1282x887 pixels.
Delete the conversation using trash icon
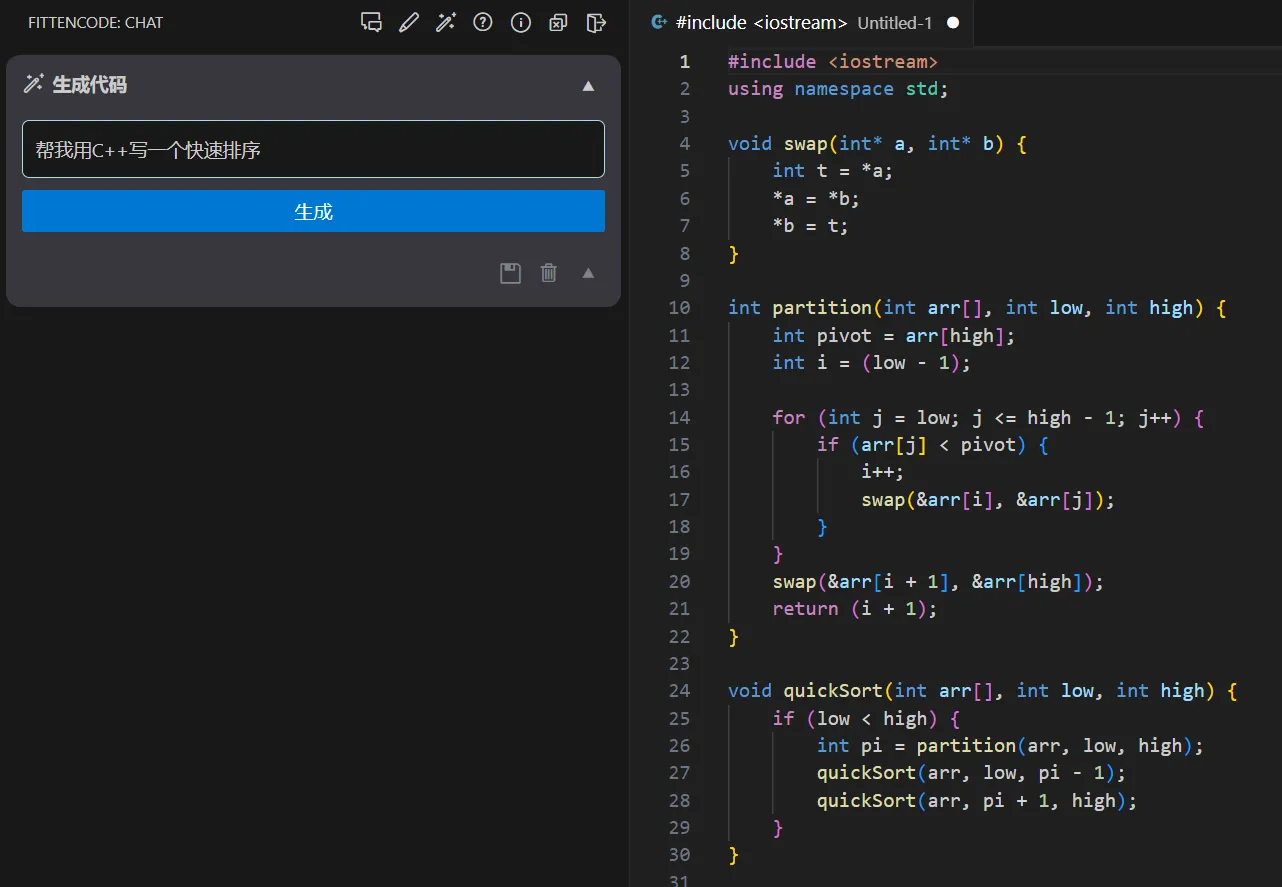click(549, 273)
